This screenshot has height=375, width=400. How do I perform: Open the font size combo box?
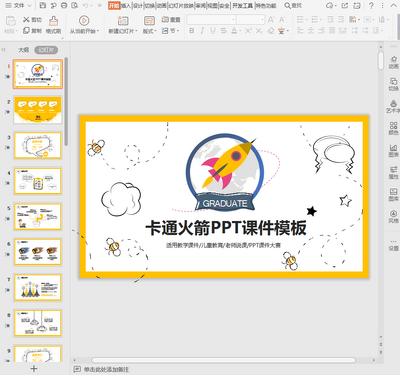pos(250,20)
